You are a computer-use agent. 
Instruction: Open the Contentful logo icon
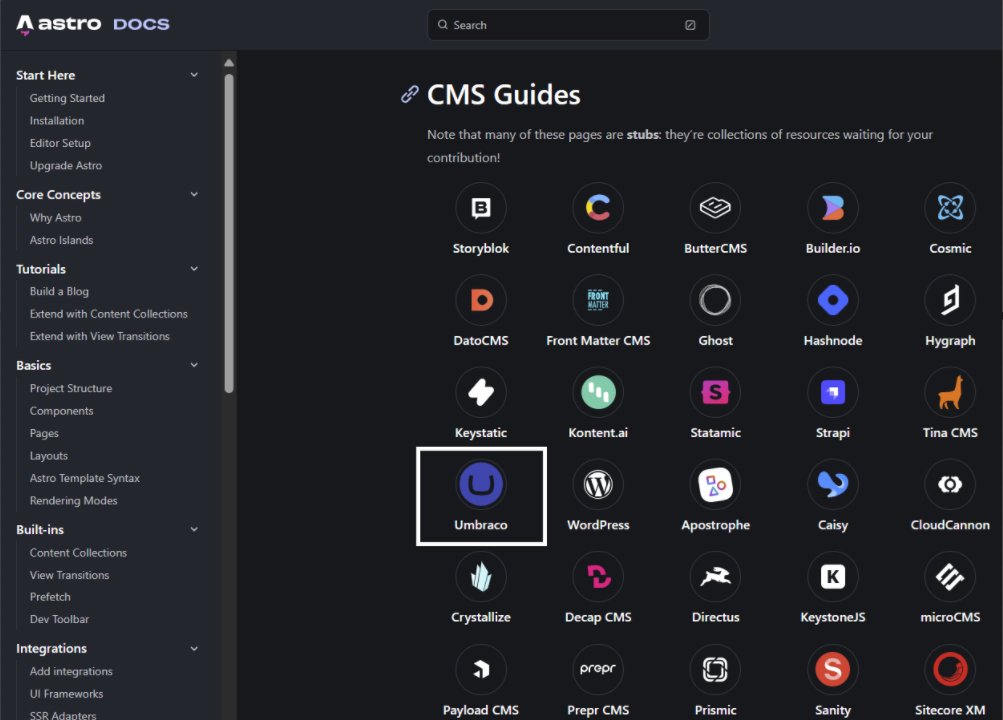click(598, 208)
